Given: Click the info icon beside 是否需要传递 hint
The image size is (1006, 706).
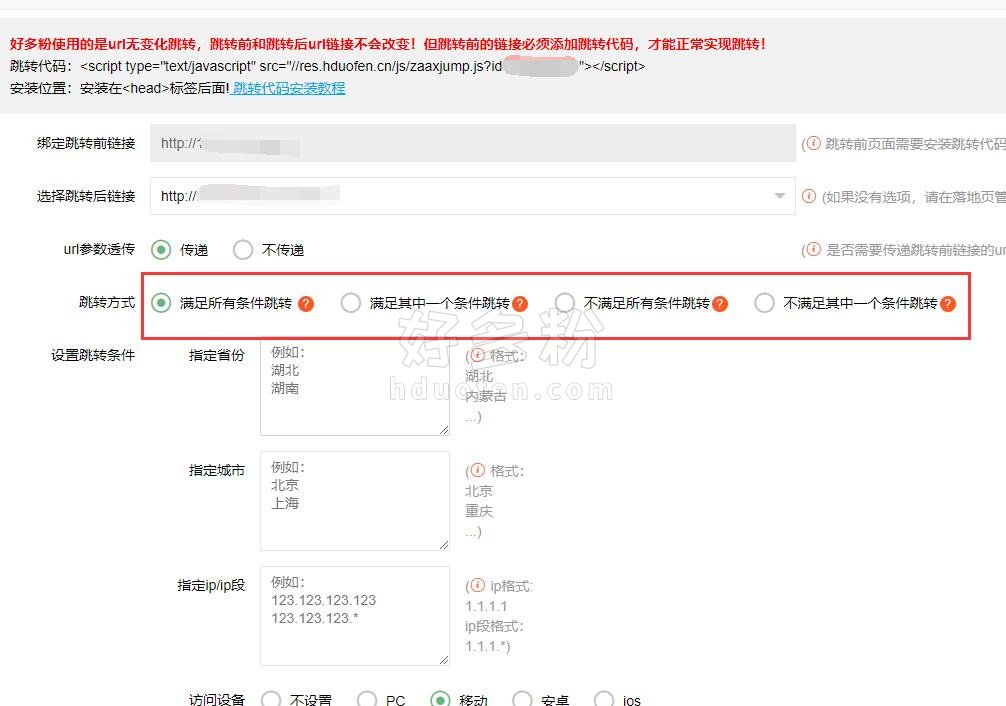Looking at the screenshot, I should pyautogui.click(x=813, y=249).
